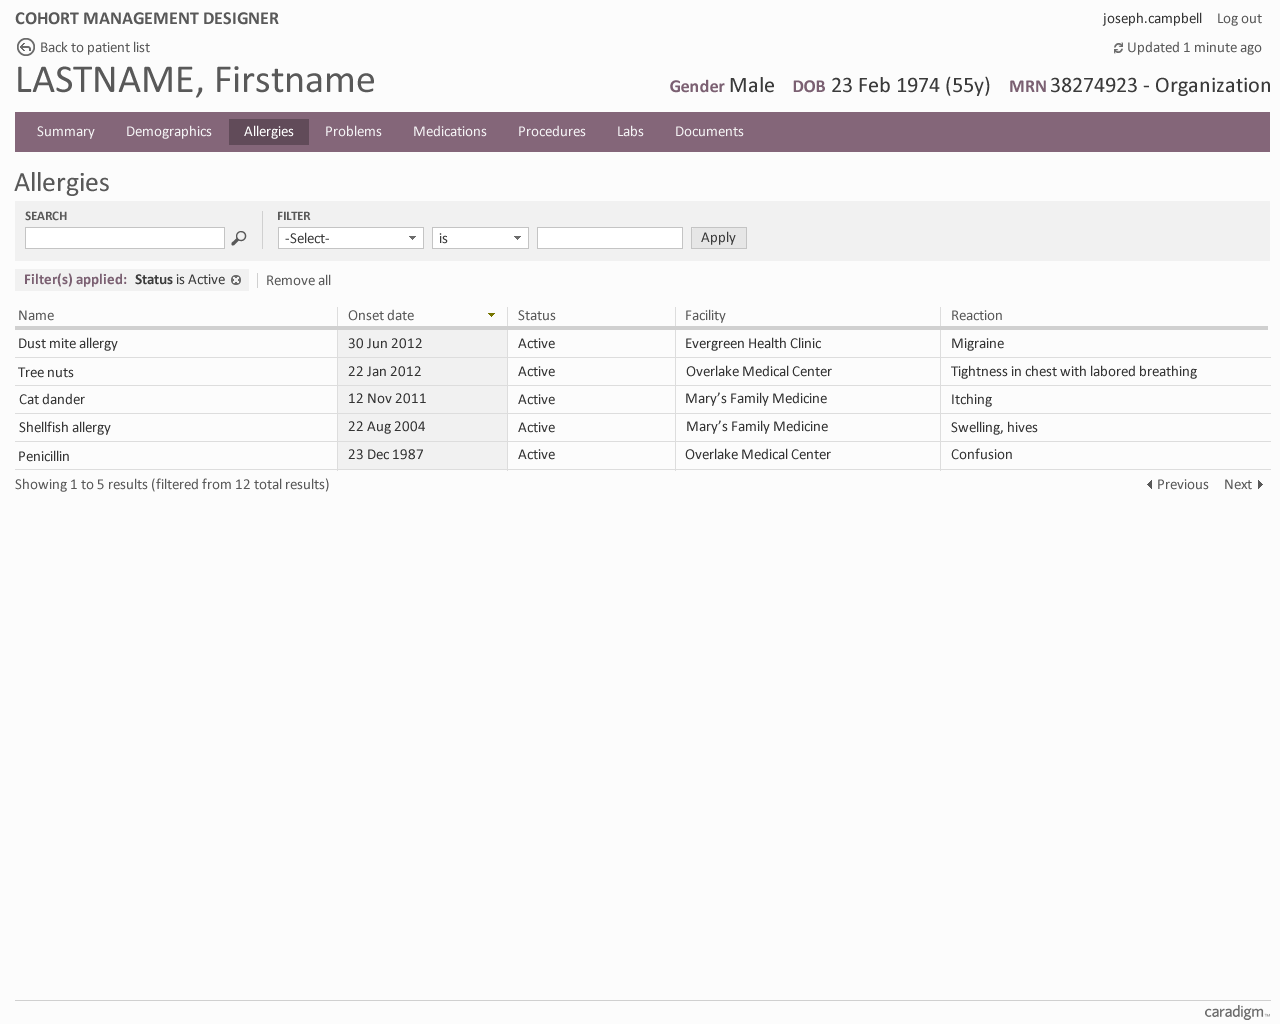
Task: Remove the Status is Active filter
Action: (x=236, y=280)
